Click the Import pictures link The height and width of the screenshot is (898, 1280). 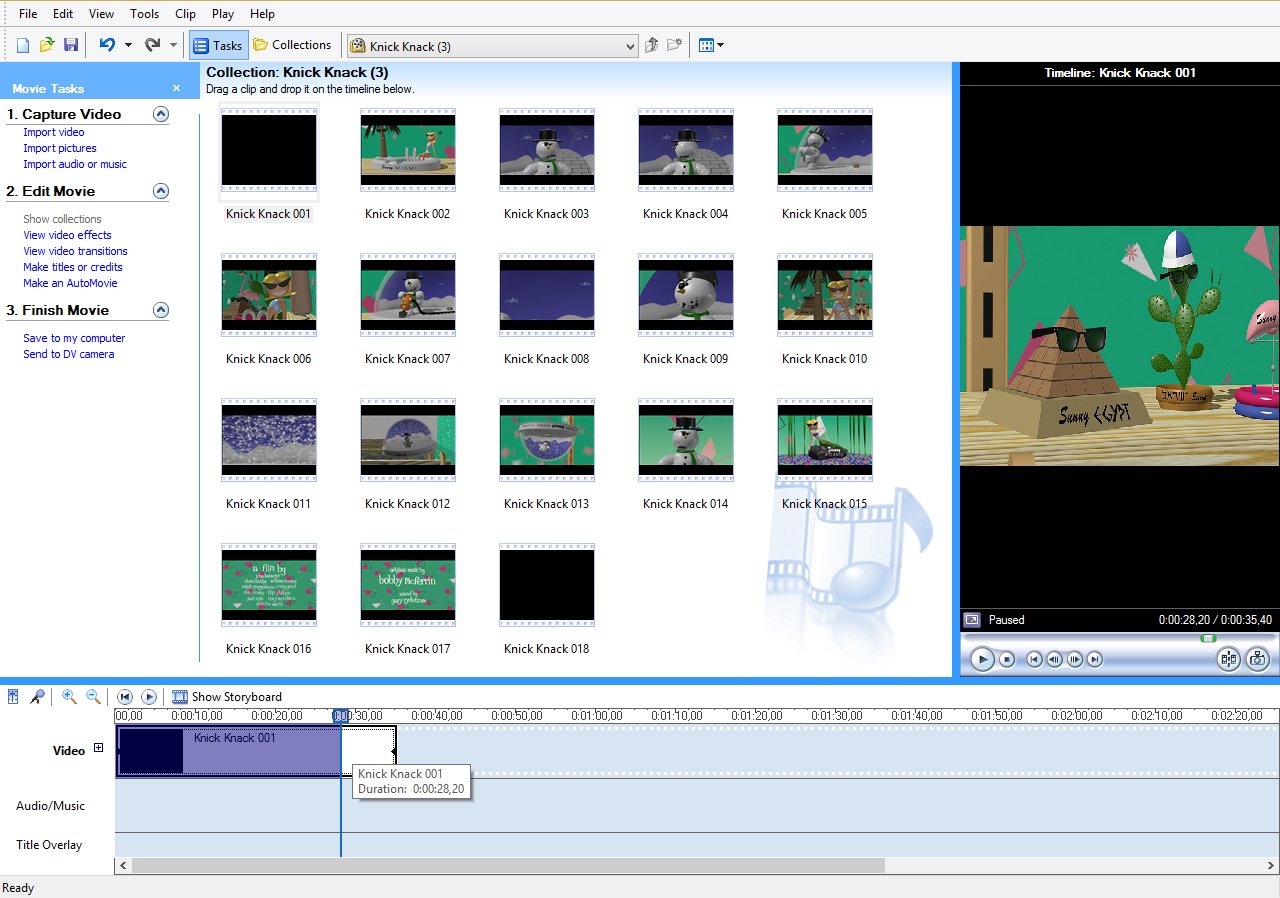60,148
